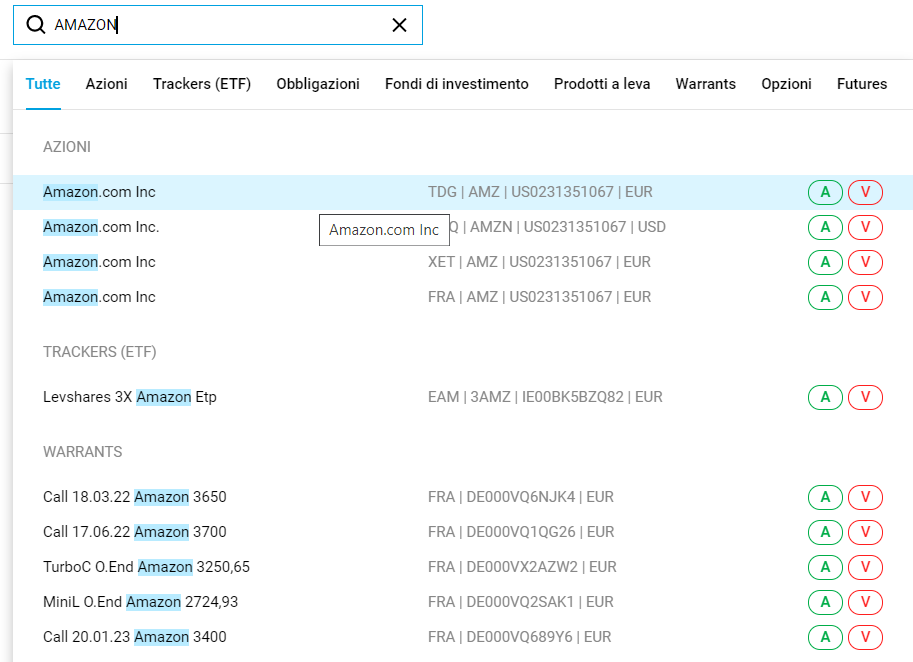The width and height of the screenshot is (913, 662).
Task: Click FRA | DE000VQ1QG26 | EUR text
Action: [521, 532]
